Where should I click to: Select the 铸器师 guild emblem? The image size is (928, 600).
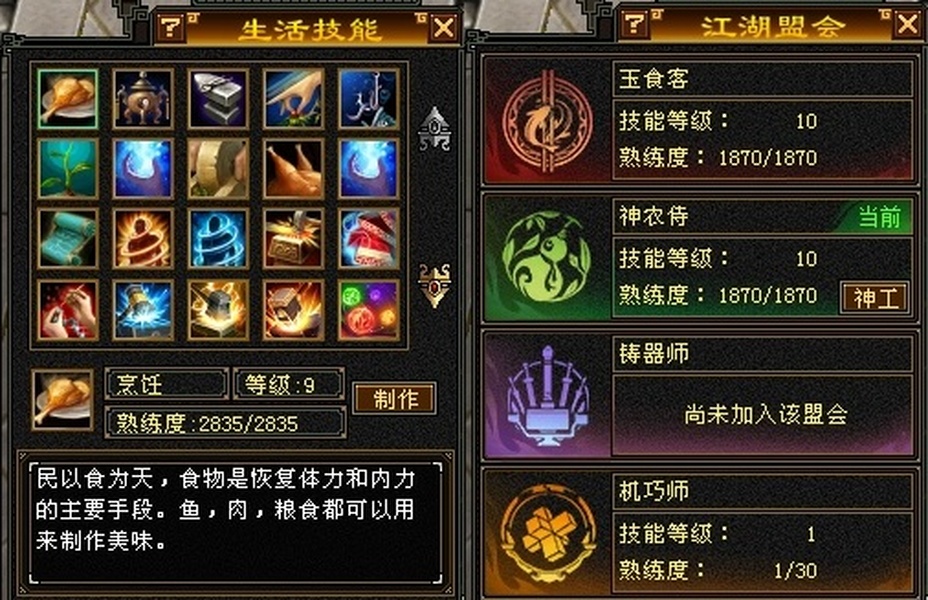click(547, 396)
